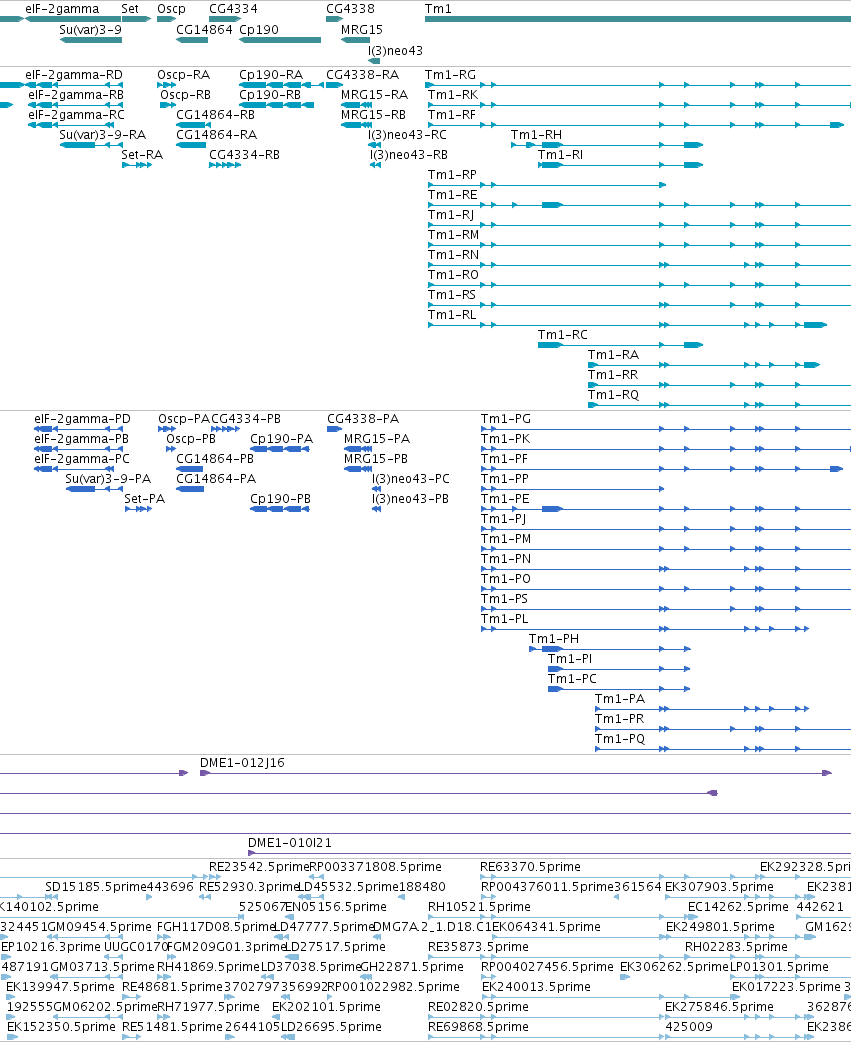The width and height of the screenshot is (851, 1042).
Task: Click the long teal Tm1 gene bar
Action: [638, 19]
